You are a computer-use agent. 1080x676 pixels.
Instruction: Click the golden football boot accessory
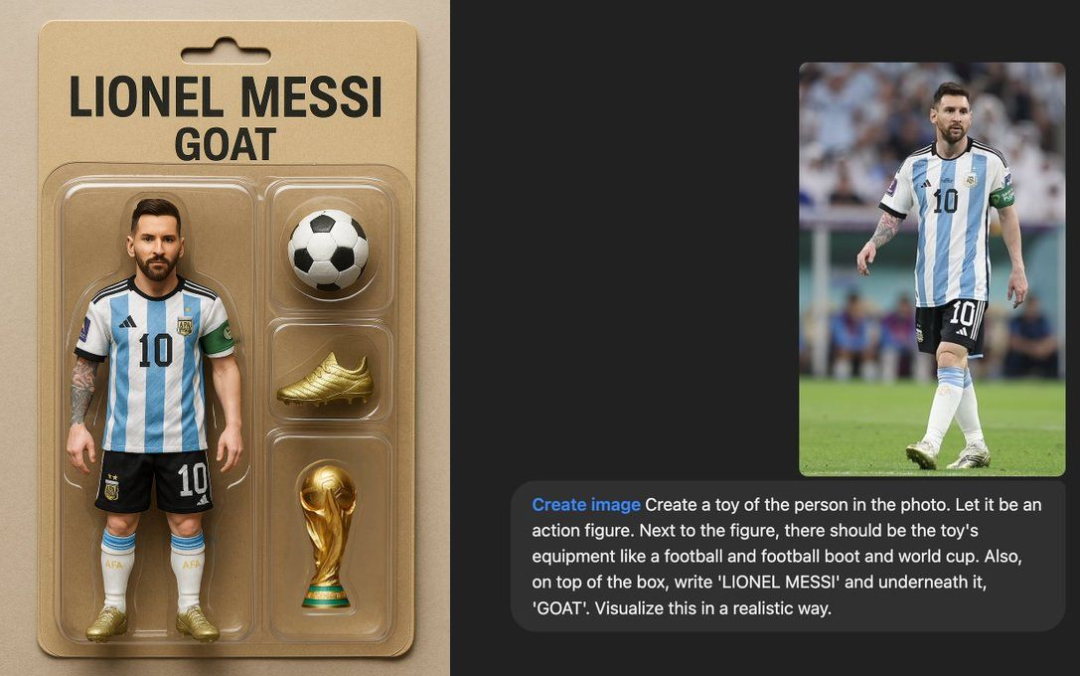pos(326,378)
